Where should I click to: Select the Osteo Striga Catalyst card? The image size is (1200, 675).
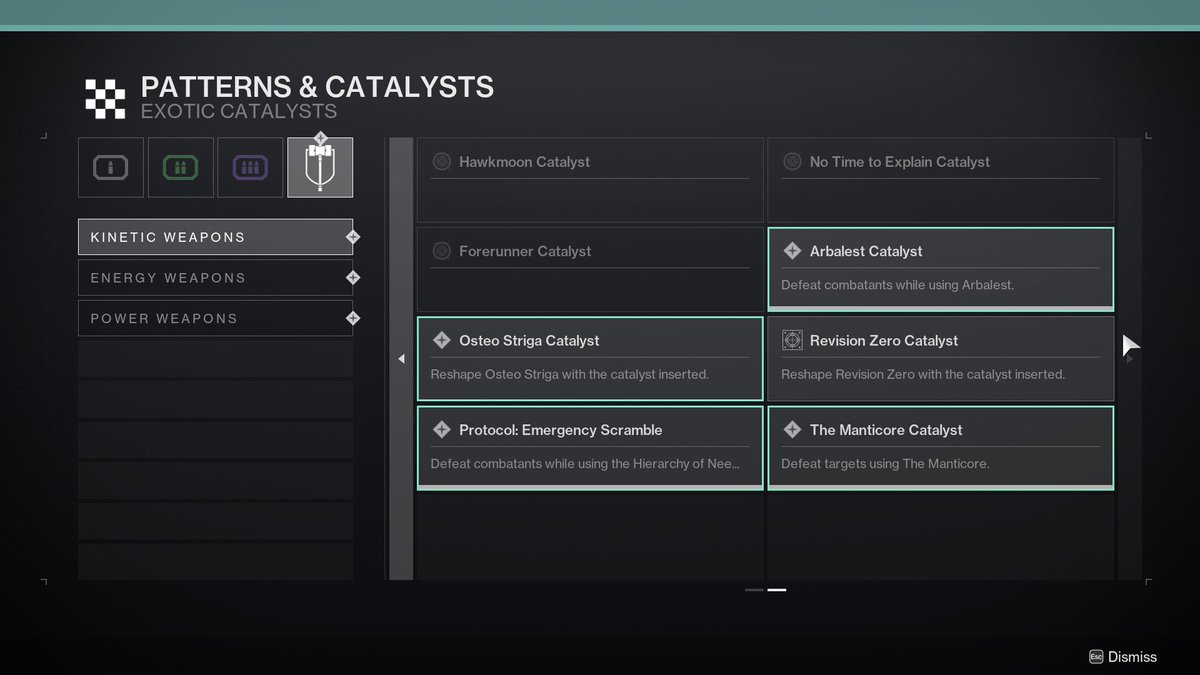590,359
